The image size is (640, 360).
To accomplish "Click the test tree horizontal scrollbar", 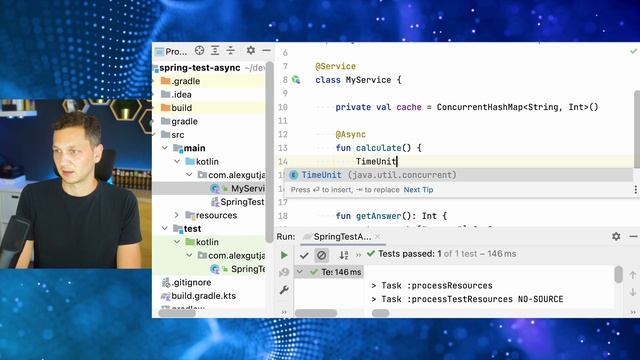I will tap(316, 313).
